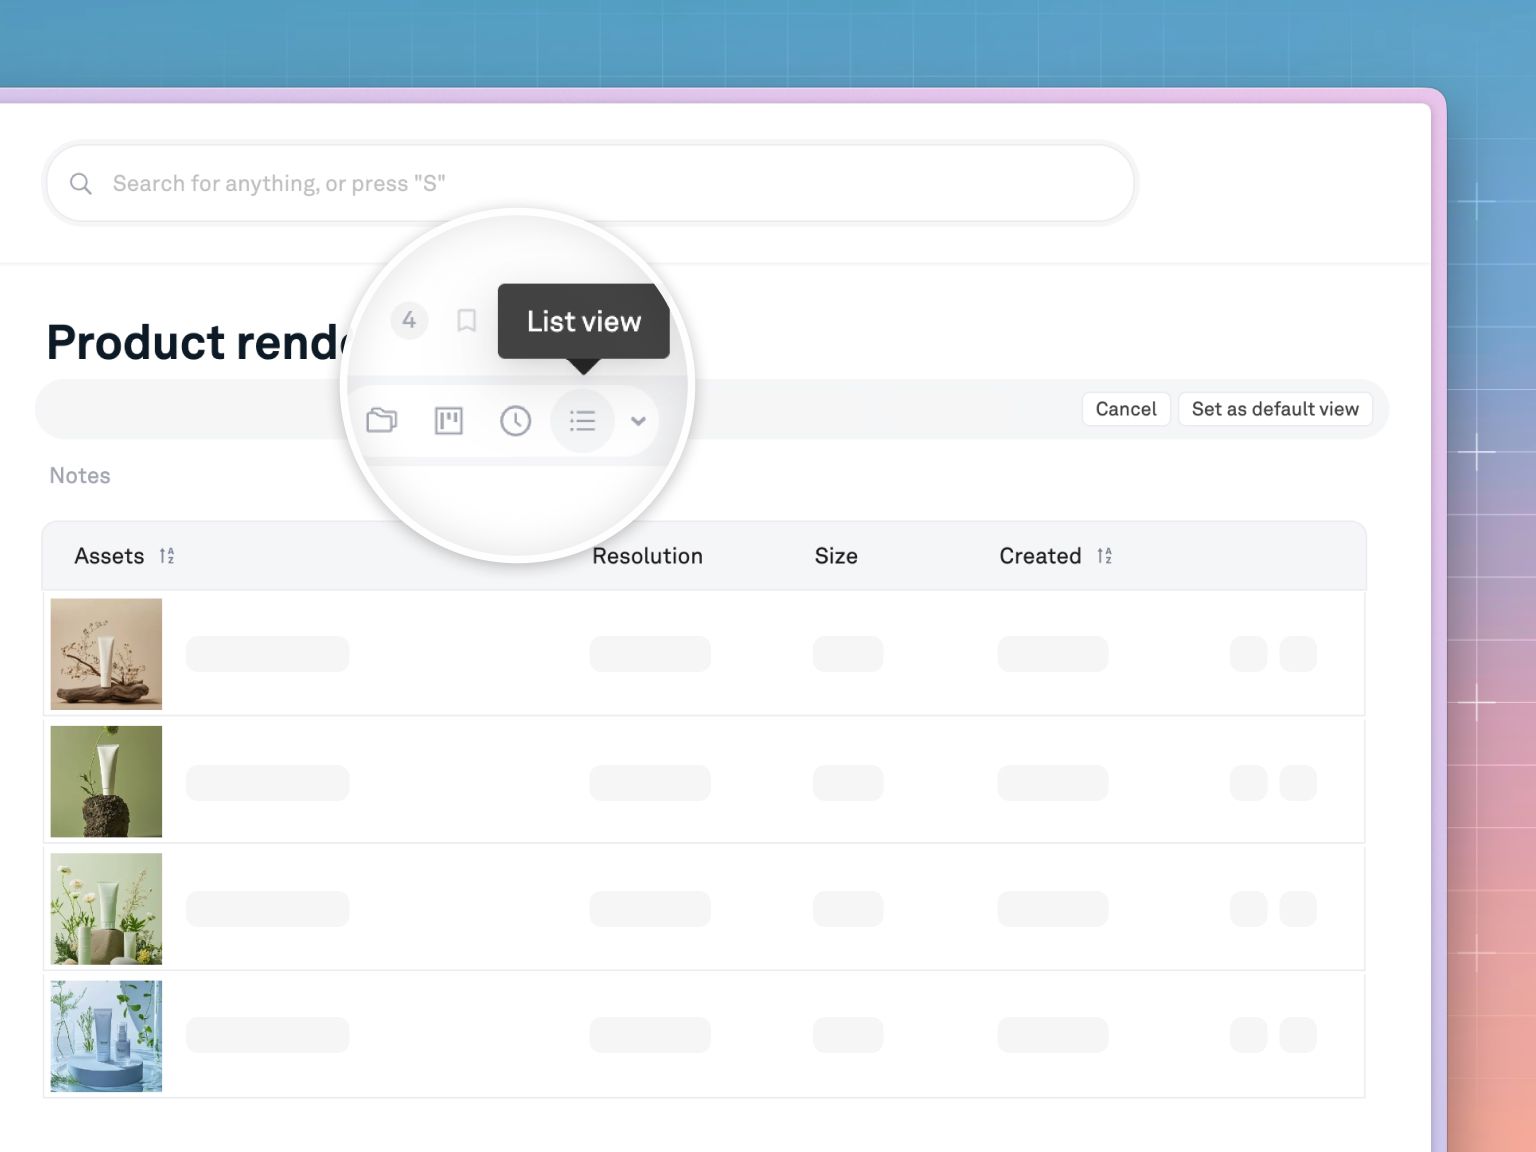
Task: Expand the chevron next to List view
Action: [638, 421]
